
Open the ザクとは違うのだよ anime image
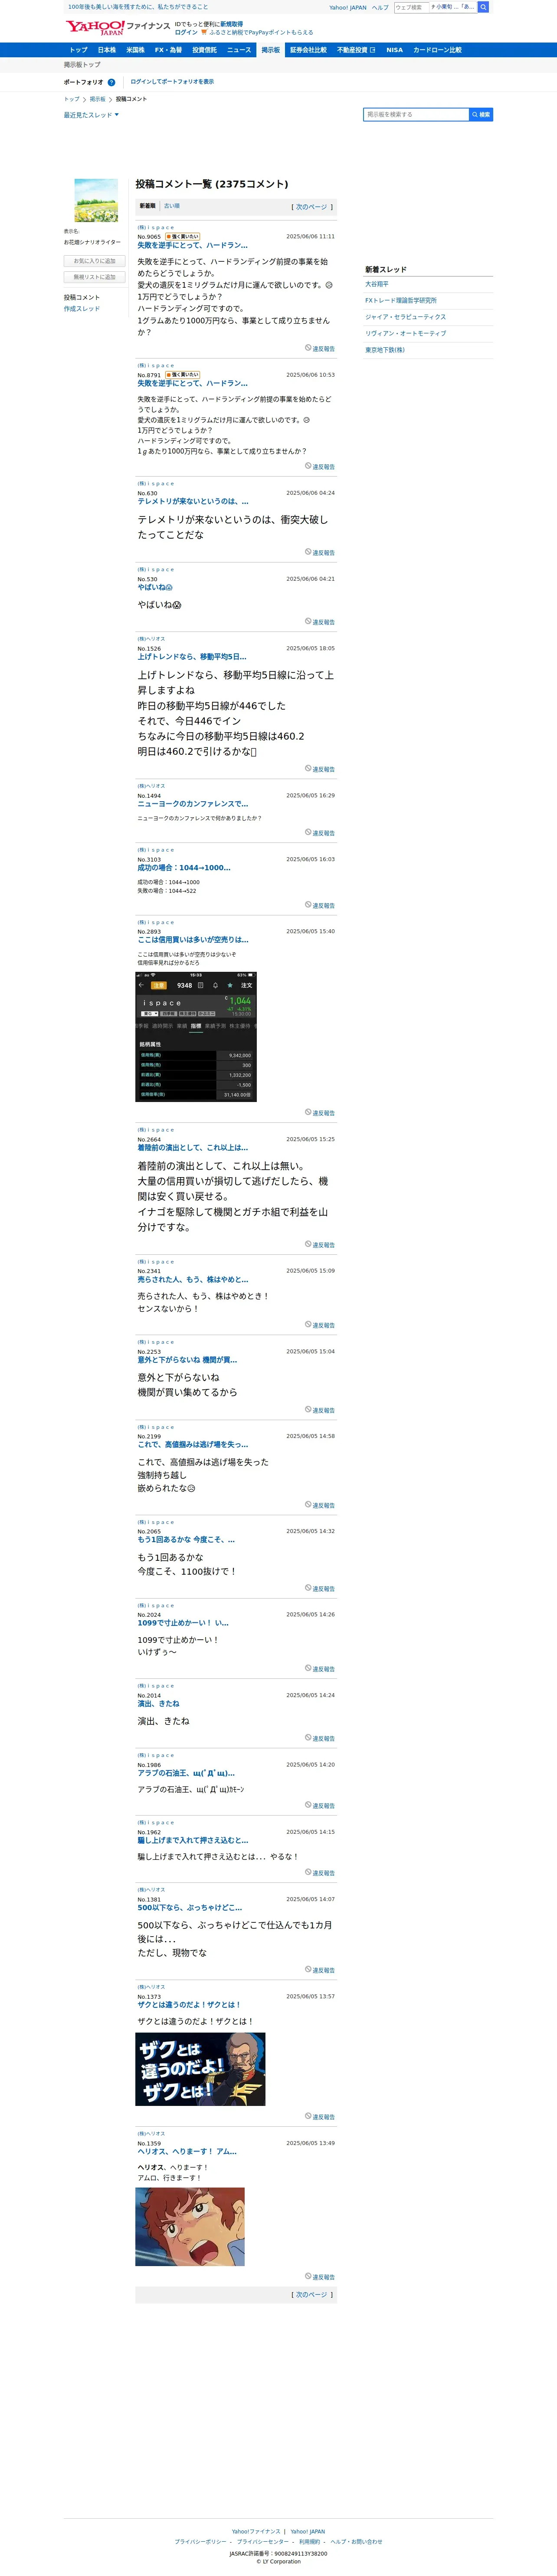(200, 2069)
